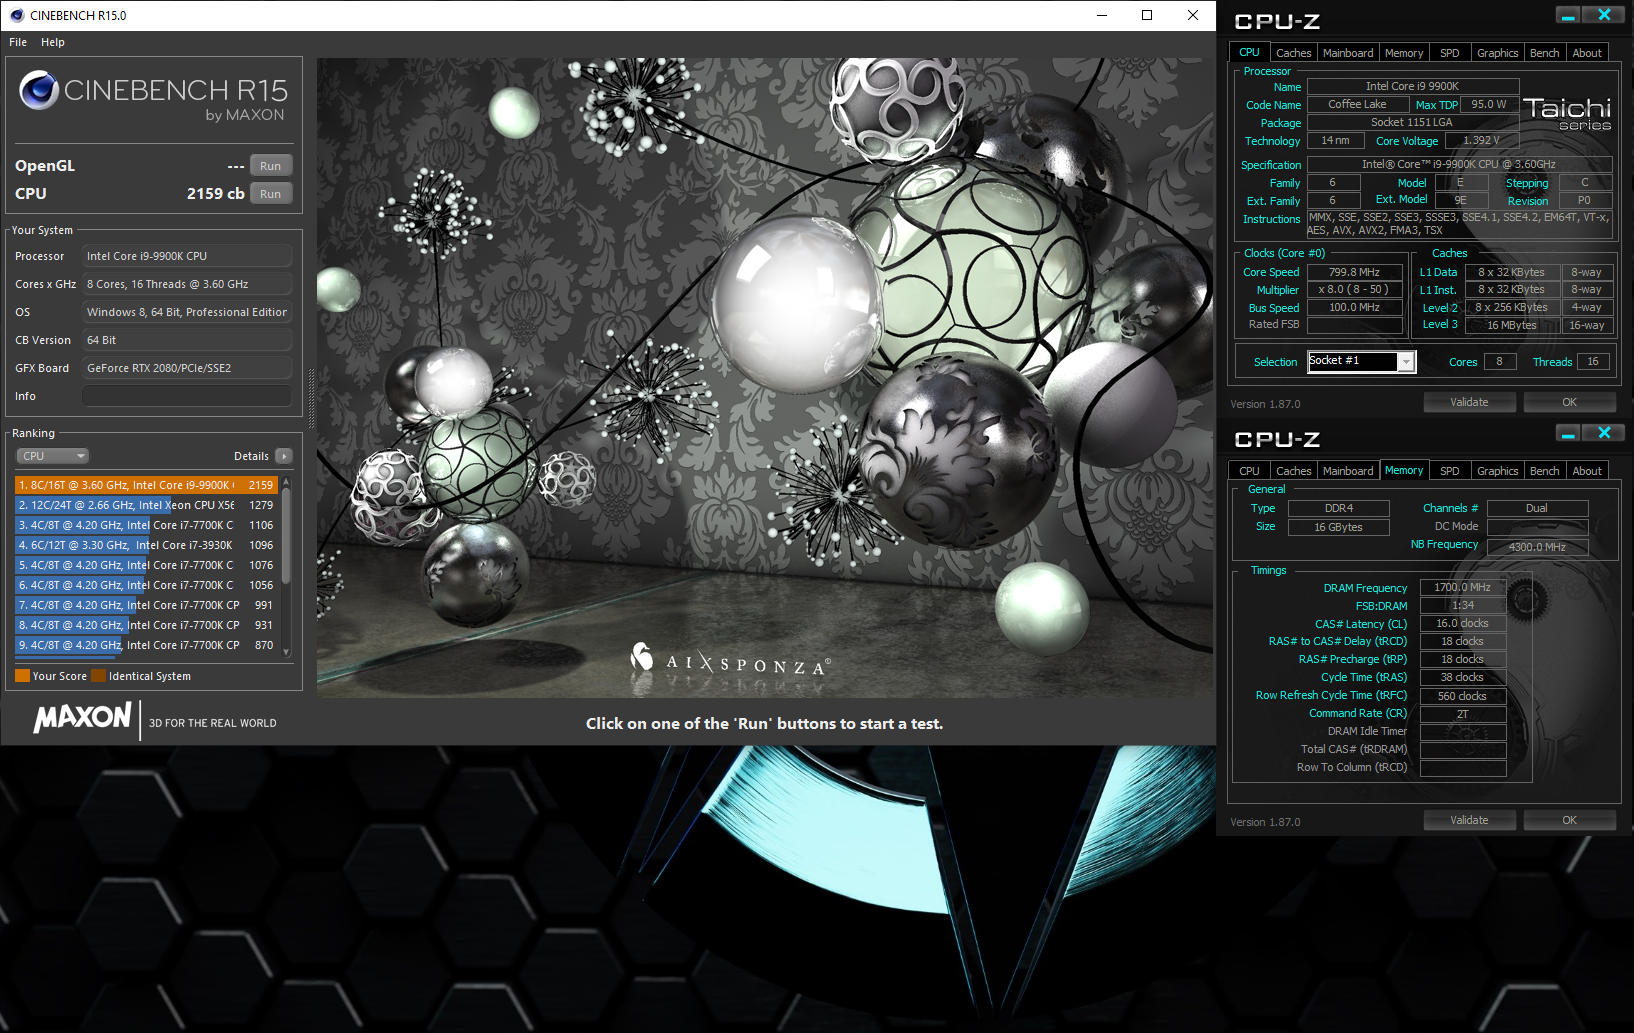Switch to CPU tab in lower CPU-Z
Viewport: 1634px width, 1033px height.
(x=1249, y=471)
